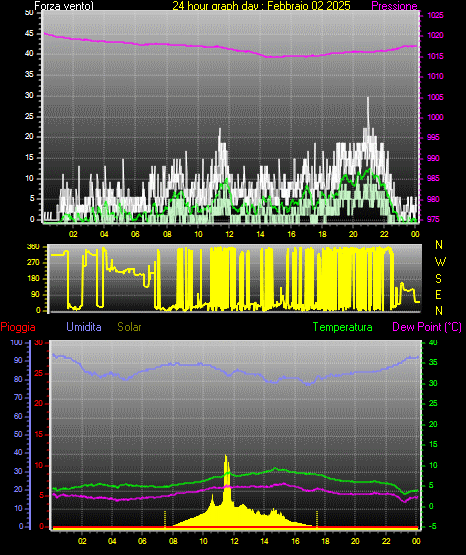Click hour "12" under the wind speed chart
This screenshot has width=466, height=555.
tap(229, 234)
